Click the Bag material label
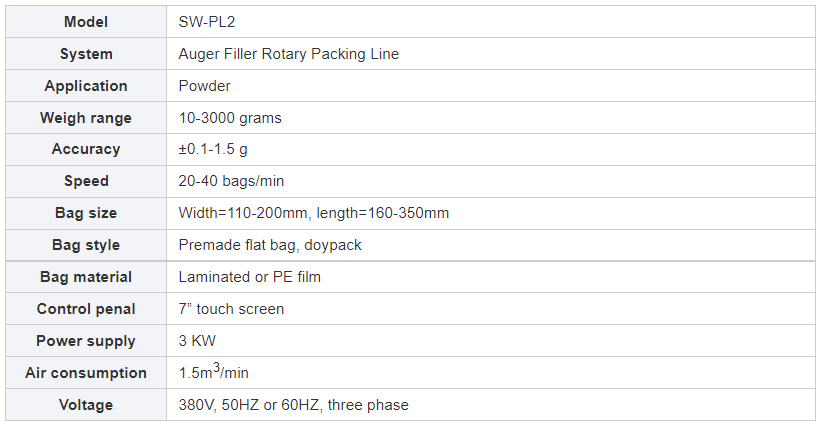This screenshot has width=822, height=428. 86,277
